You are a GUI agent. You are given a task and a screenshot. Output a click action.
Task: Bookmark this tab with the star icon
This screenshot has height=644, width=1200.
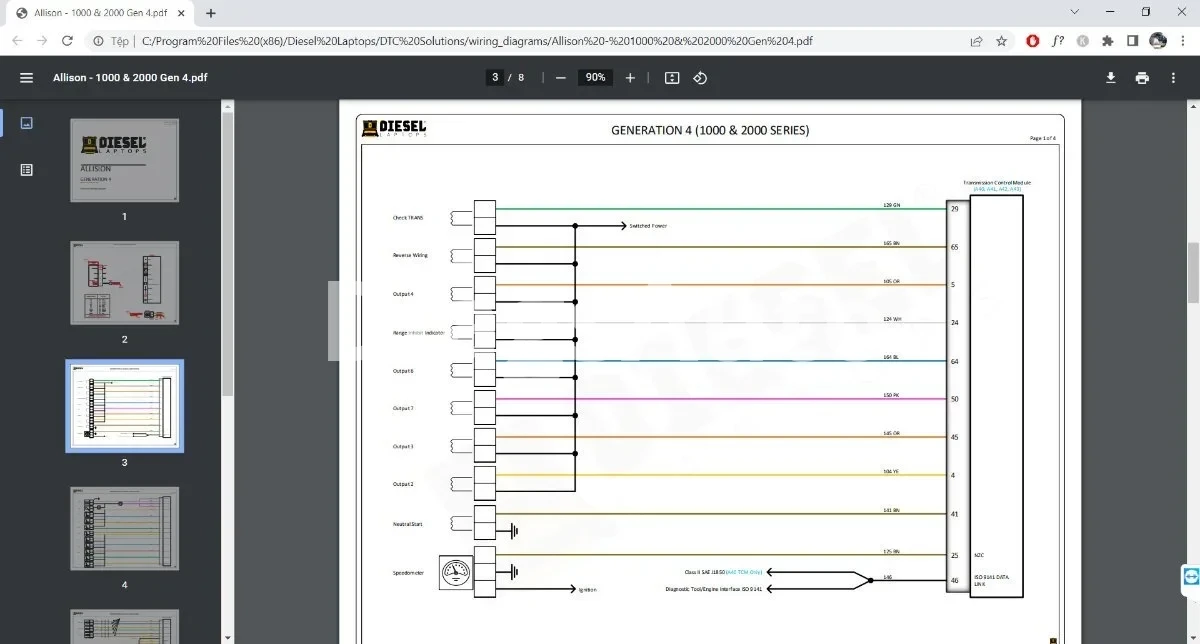tap(1001, 41)
